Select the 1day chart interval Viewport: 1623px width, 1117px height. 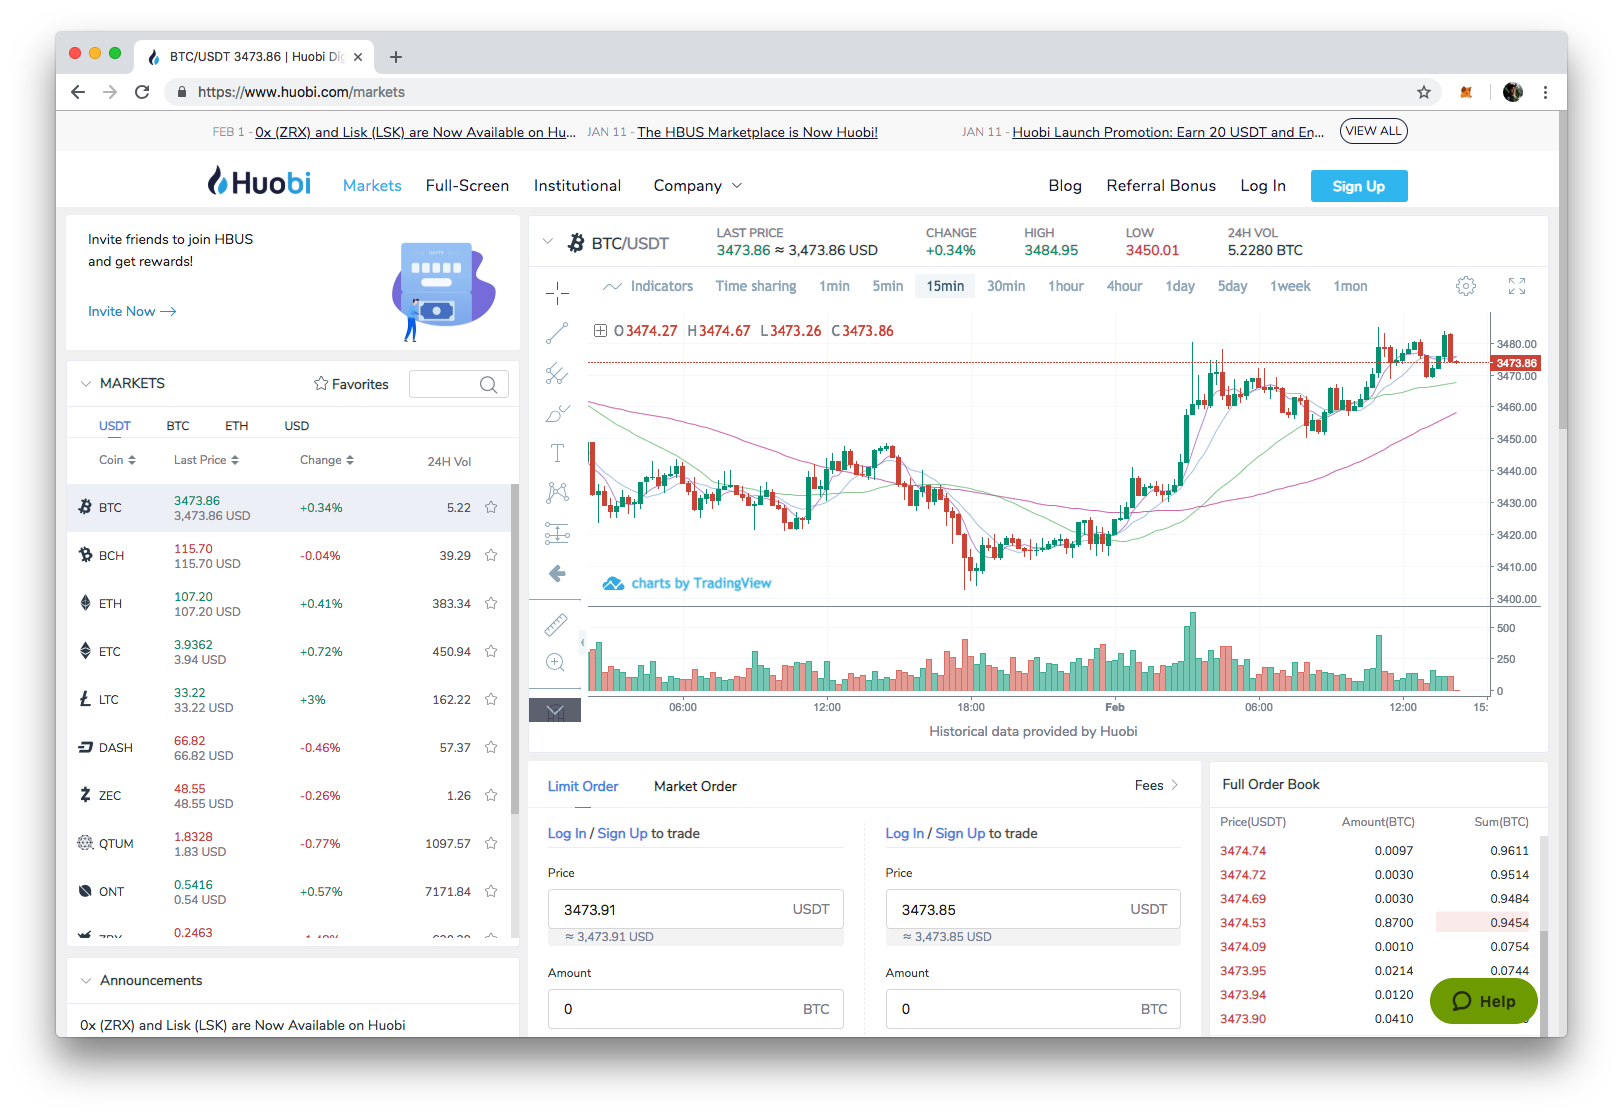1180,286
